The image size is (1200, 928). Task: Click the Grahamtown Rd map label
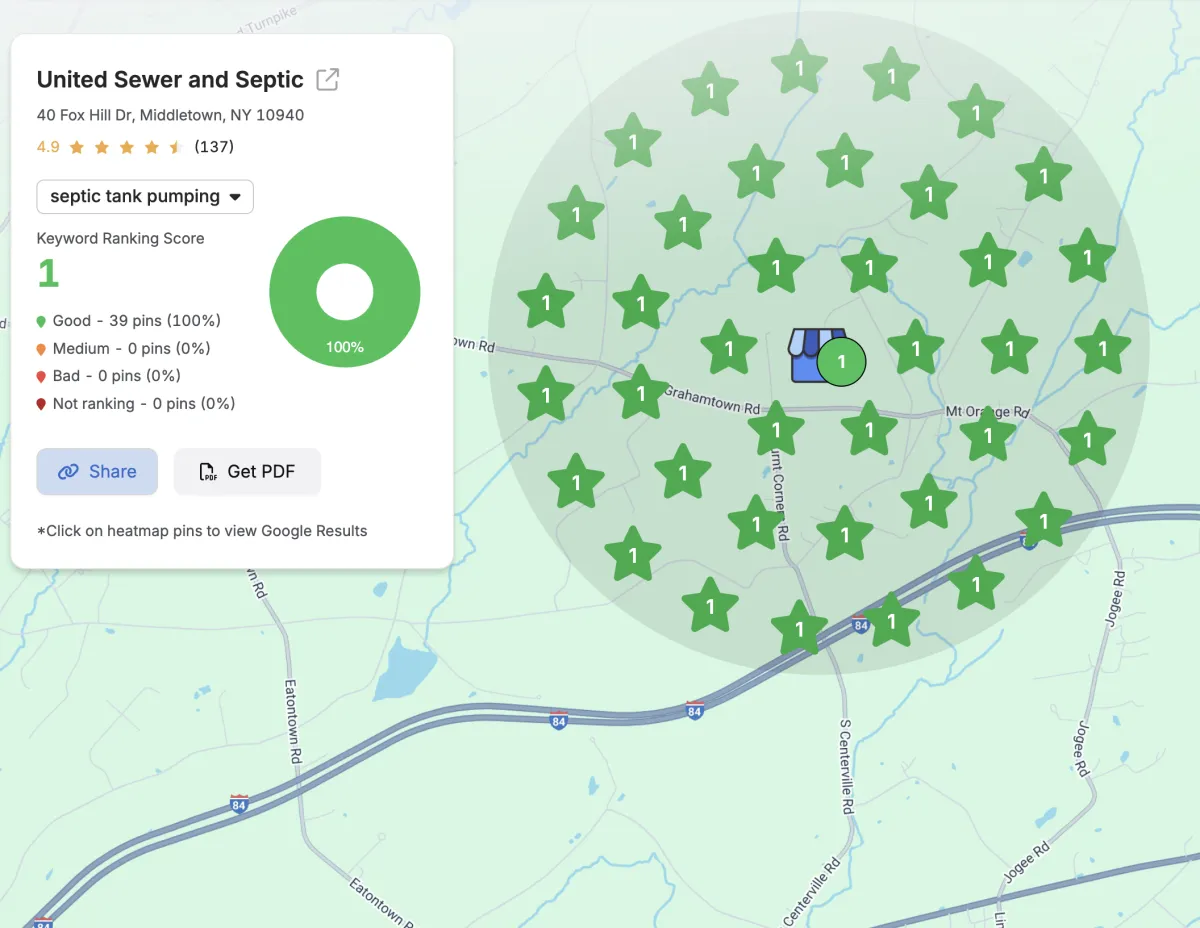pyautogui.click(x=712, y=400)
